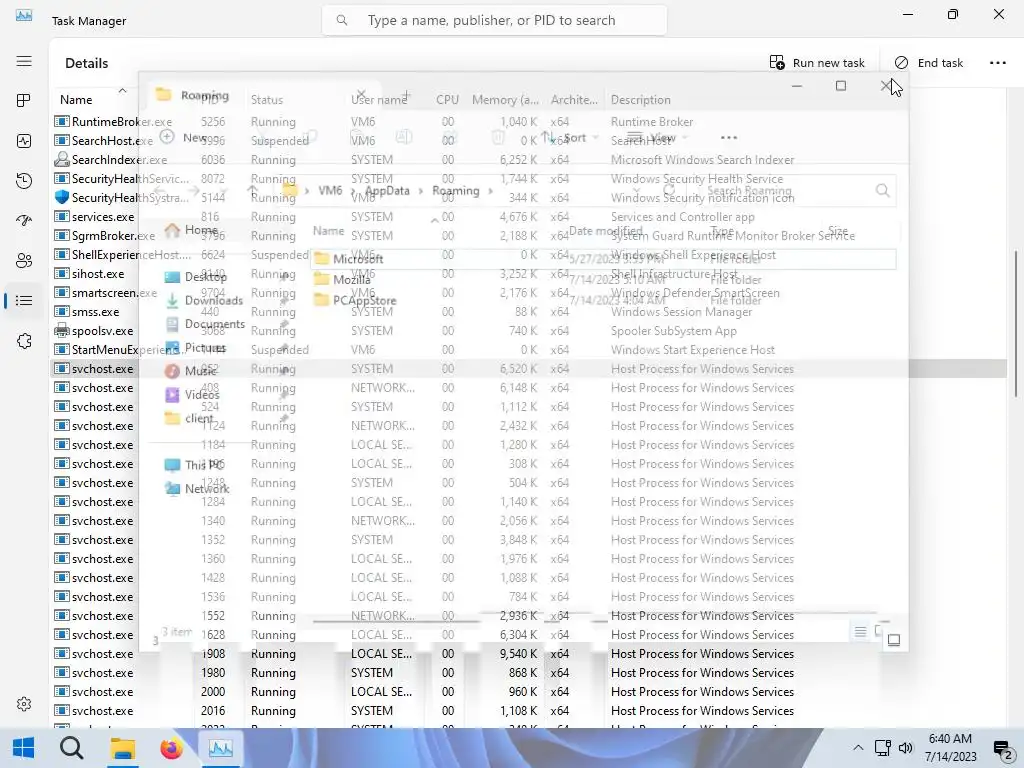This screenshot has height=768, width=1024.
Task: Open the Users page sidebar icon
Action: (24, 261)
